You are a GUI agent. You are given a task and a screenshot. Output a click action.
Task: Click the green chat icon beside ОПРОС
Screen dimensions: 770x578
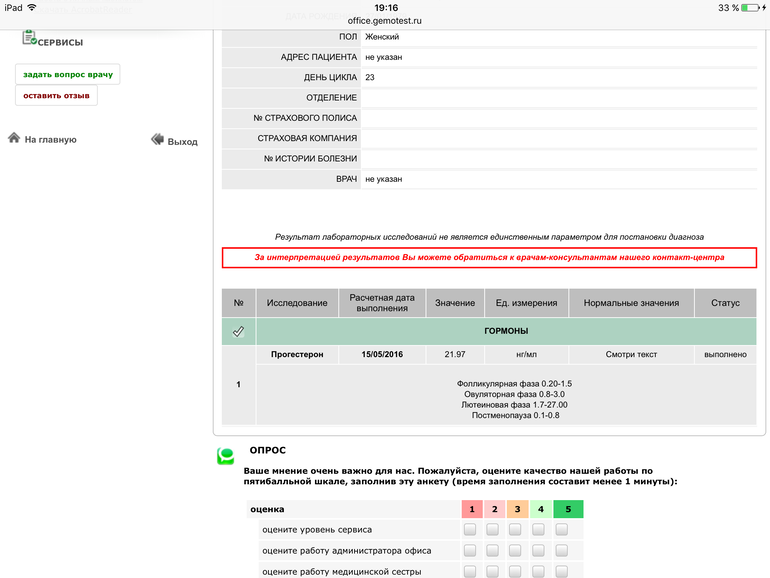[227, 457]
